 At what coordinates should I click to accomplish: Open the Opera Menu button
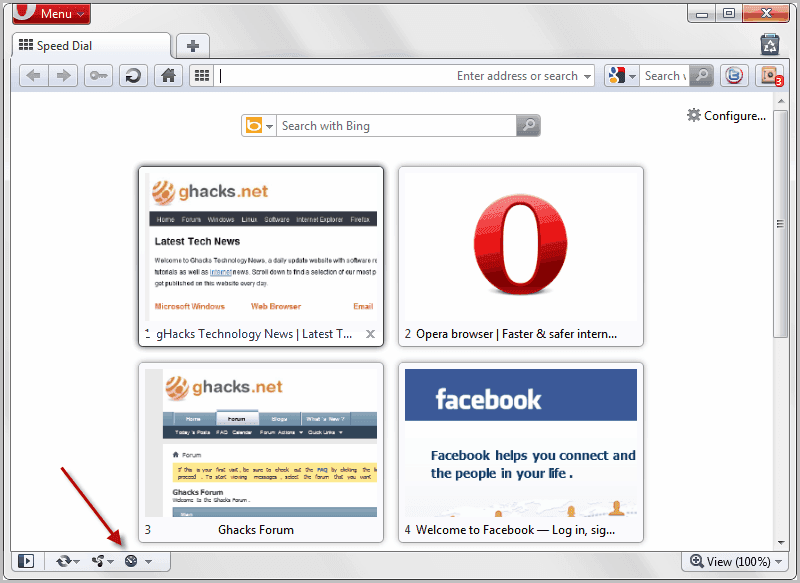(x=51, y=13)
